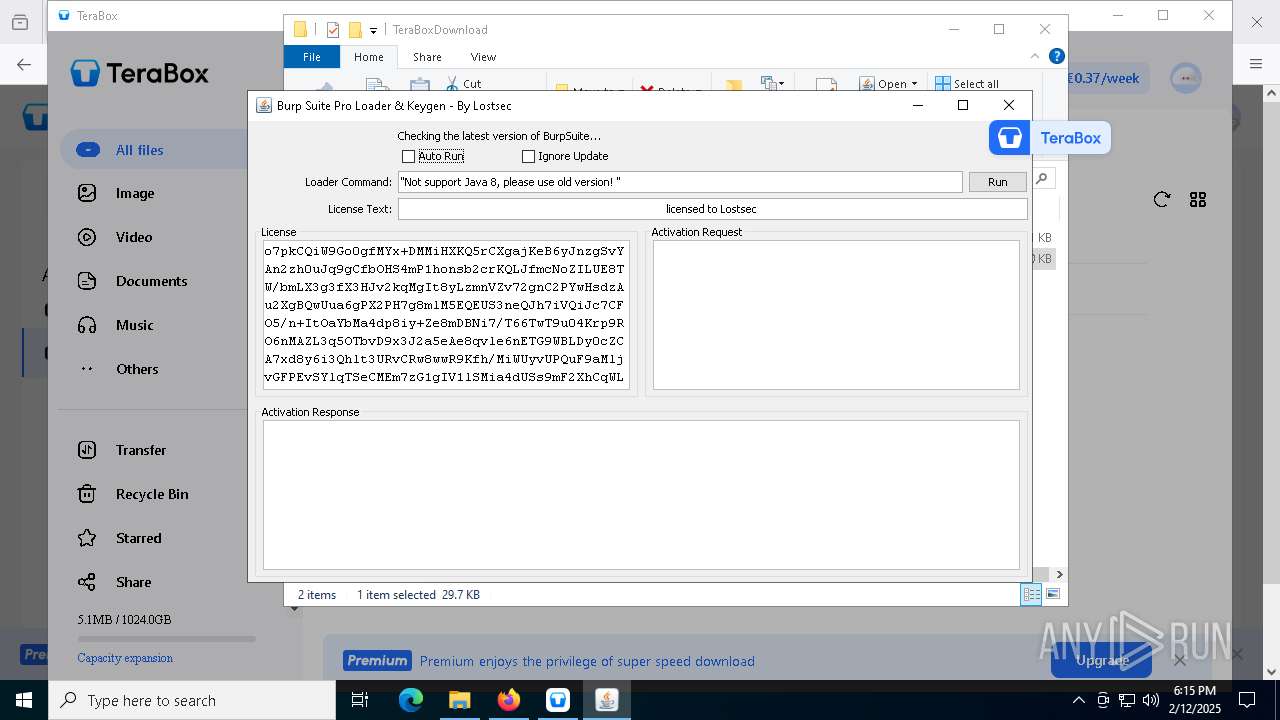The height and width of the screenshot is (720, 1280).
Task: Select the View ribbon tab
Action: click(483, 57)
